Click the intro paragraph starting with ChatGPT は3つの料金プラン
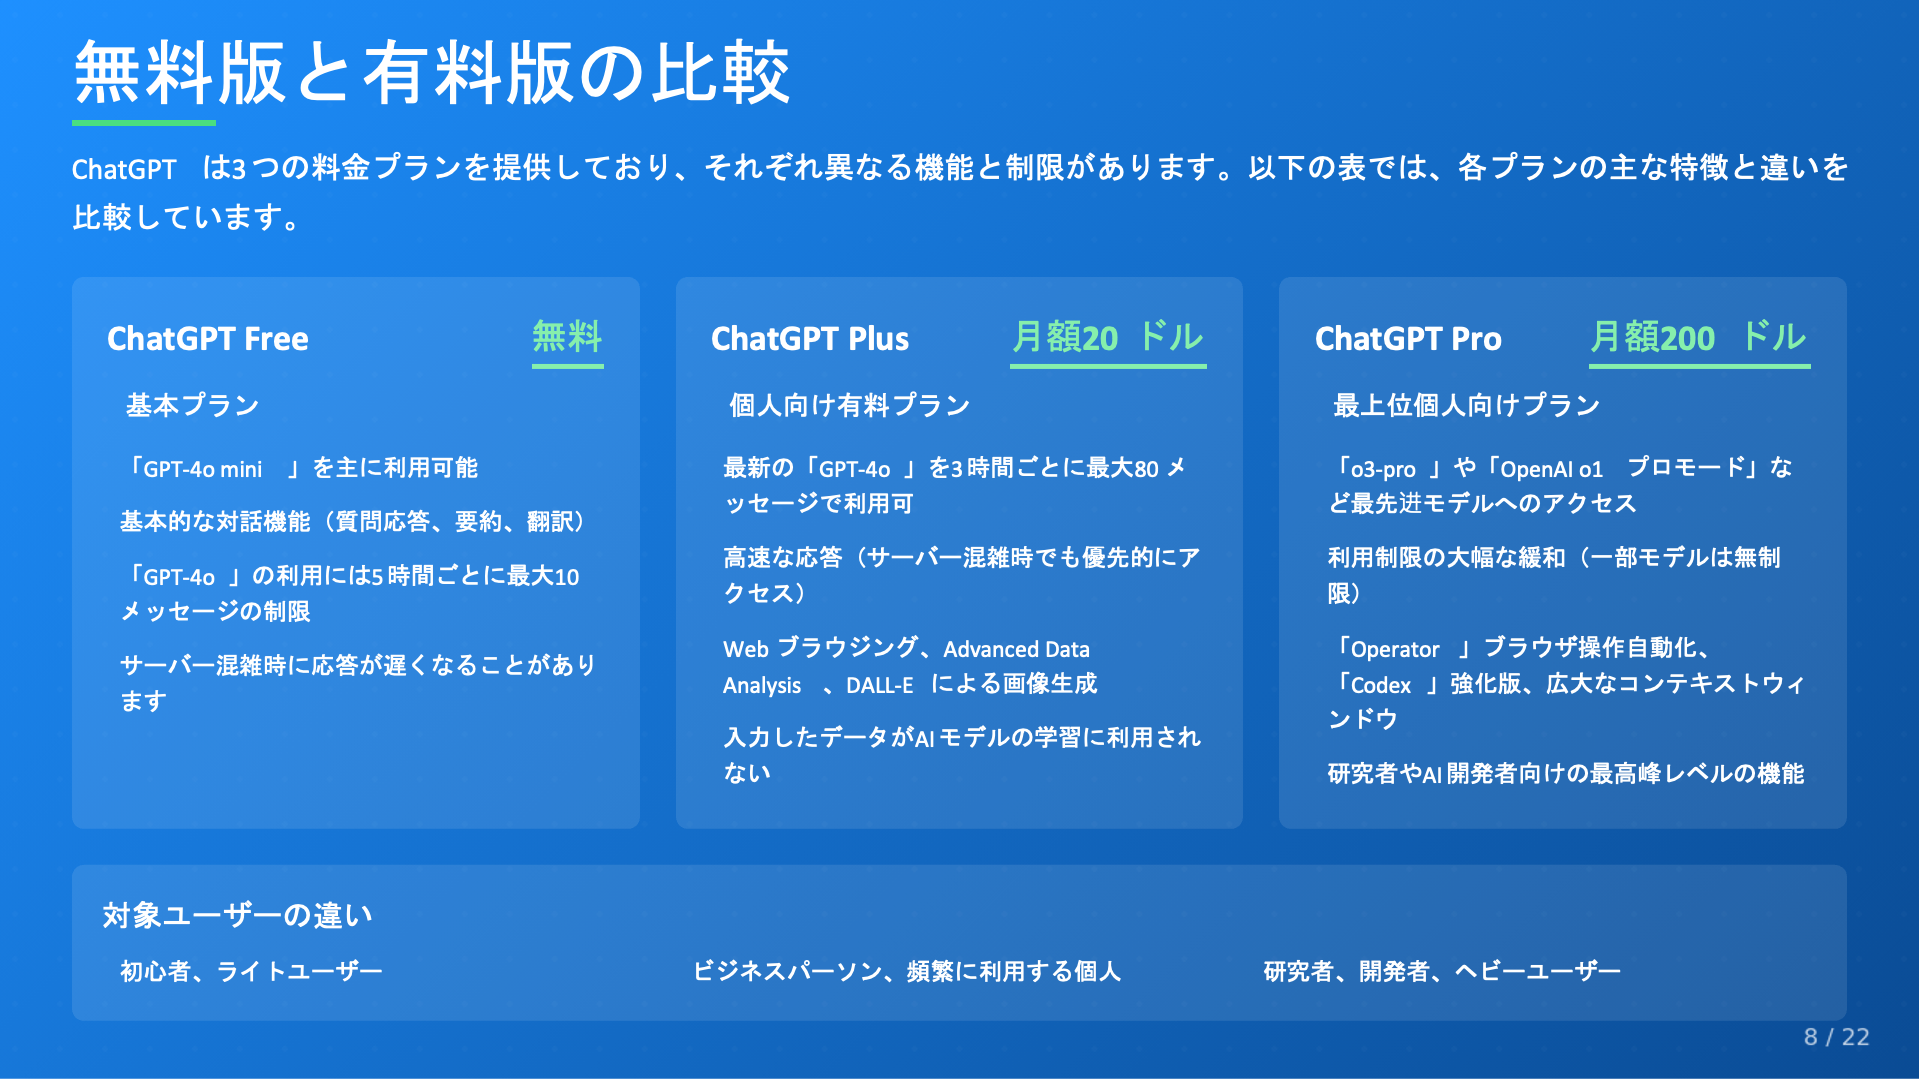The image size is (1920, 1079). [960, 191]
